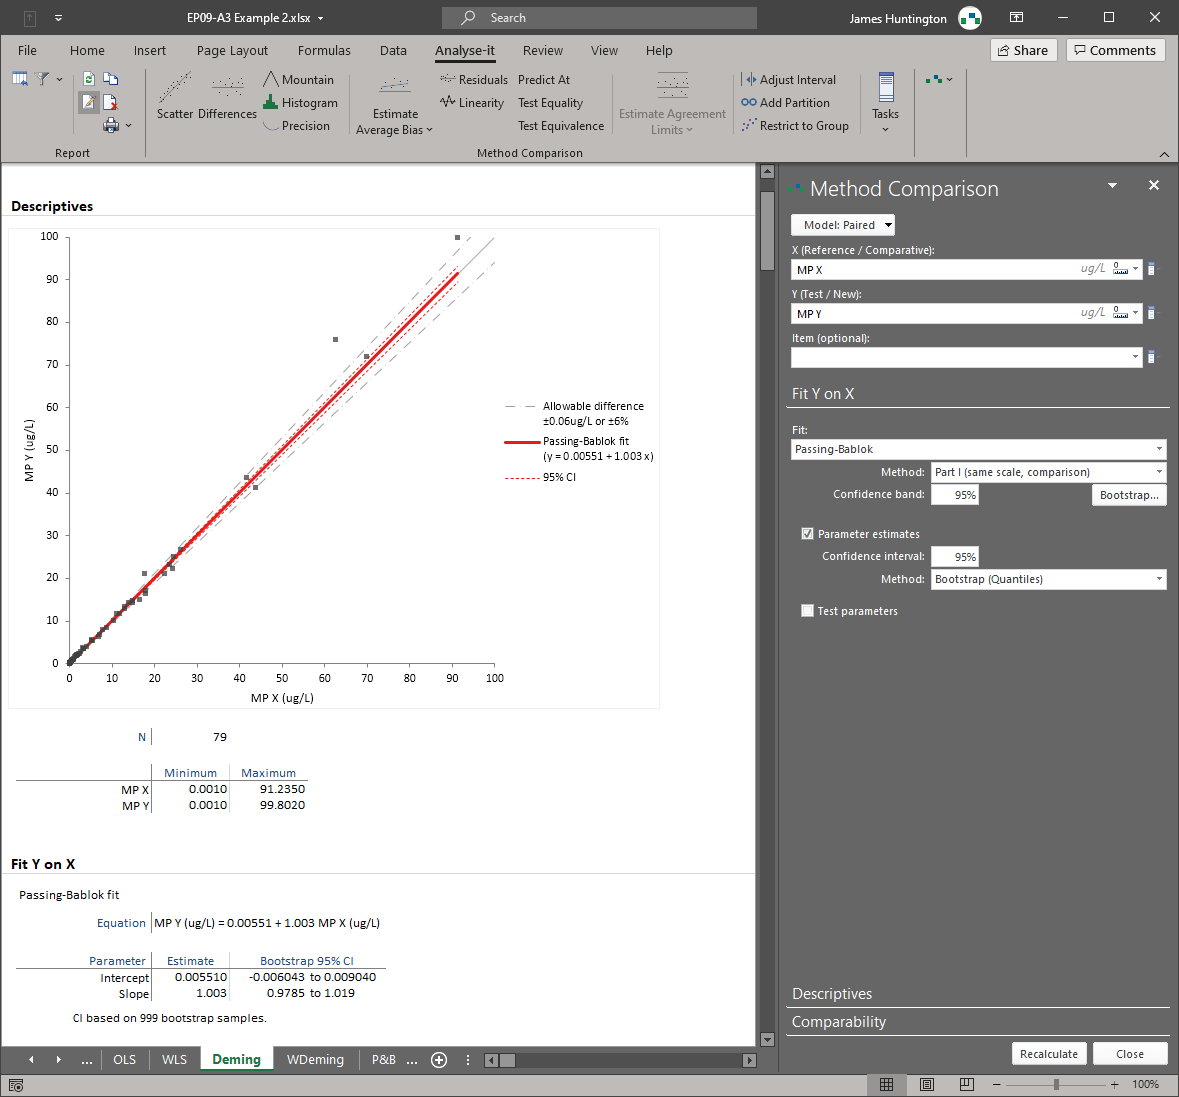Viewport: 1179px width, 1097px height.
Task: Select the Differences plot icon
Action: coord(227,89)
